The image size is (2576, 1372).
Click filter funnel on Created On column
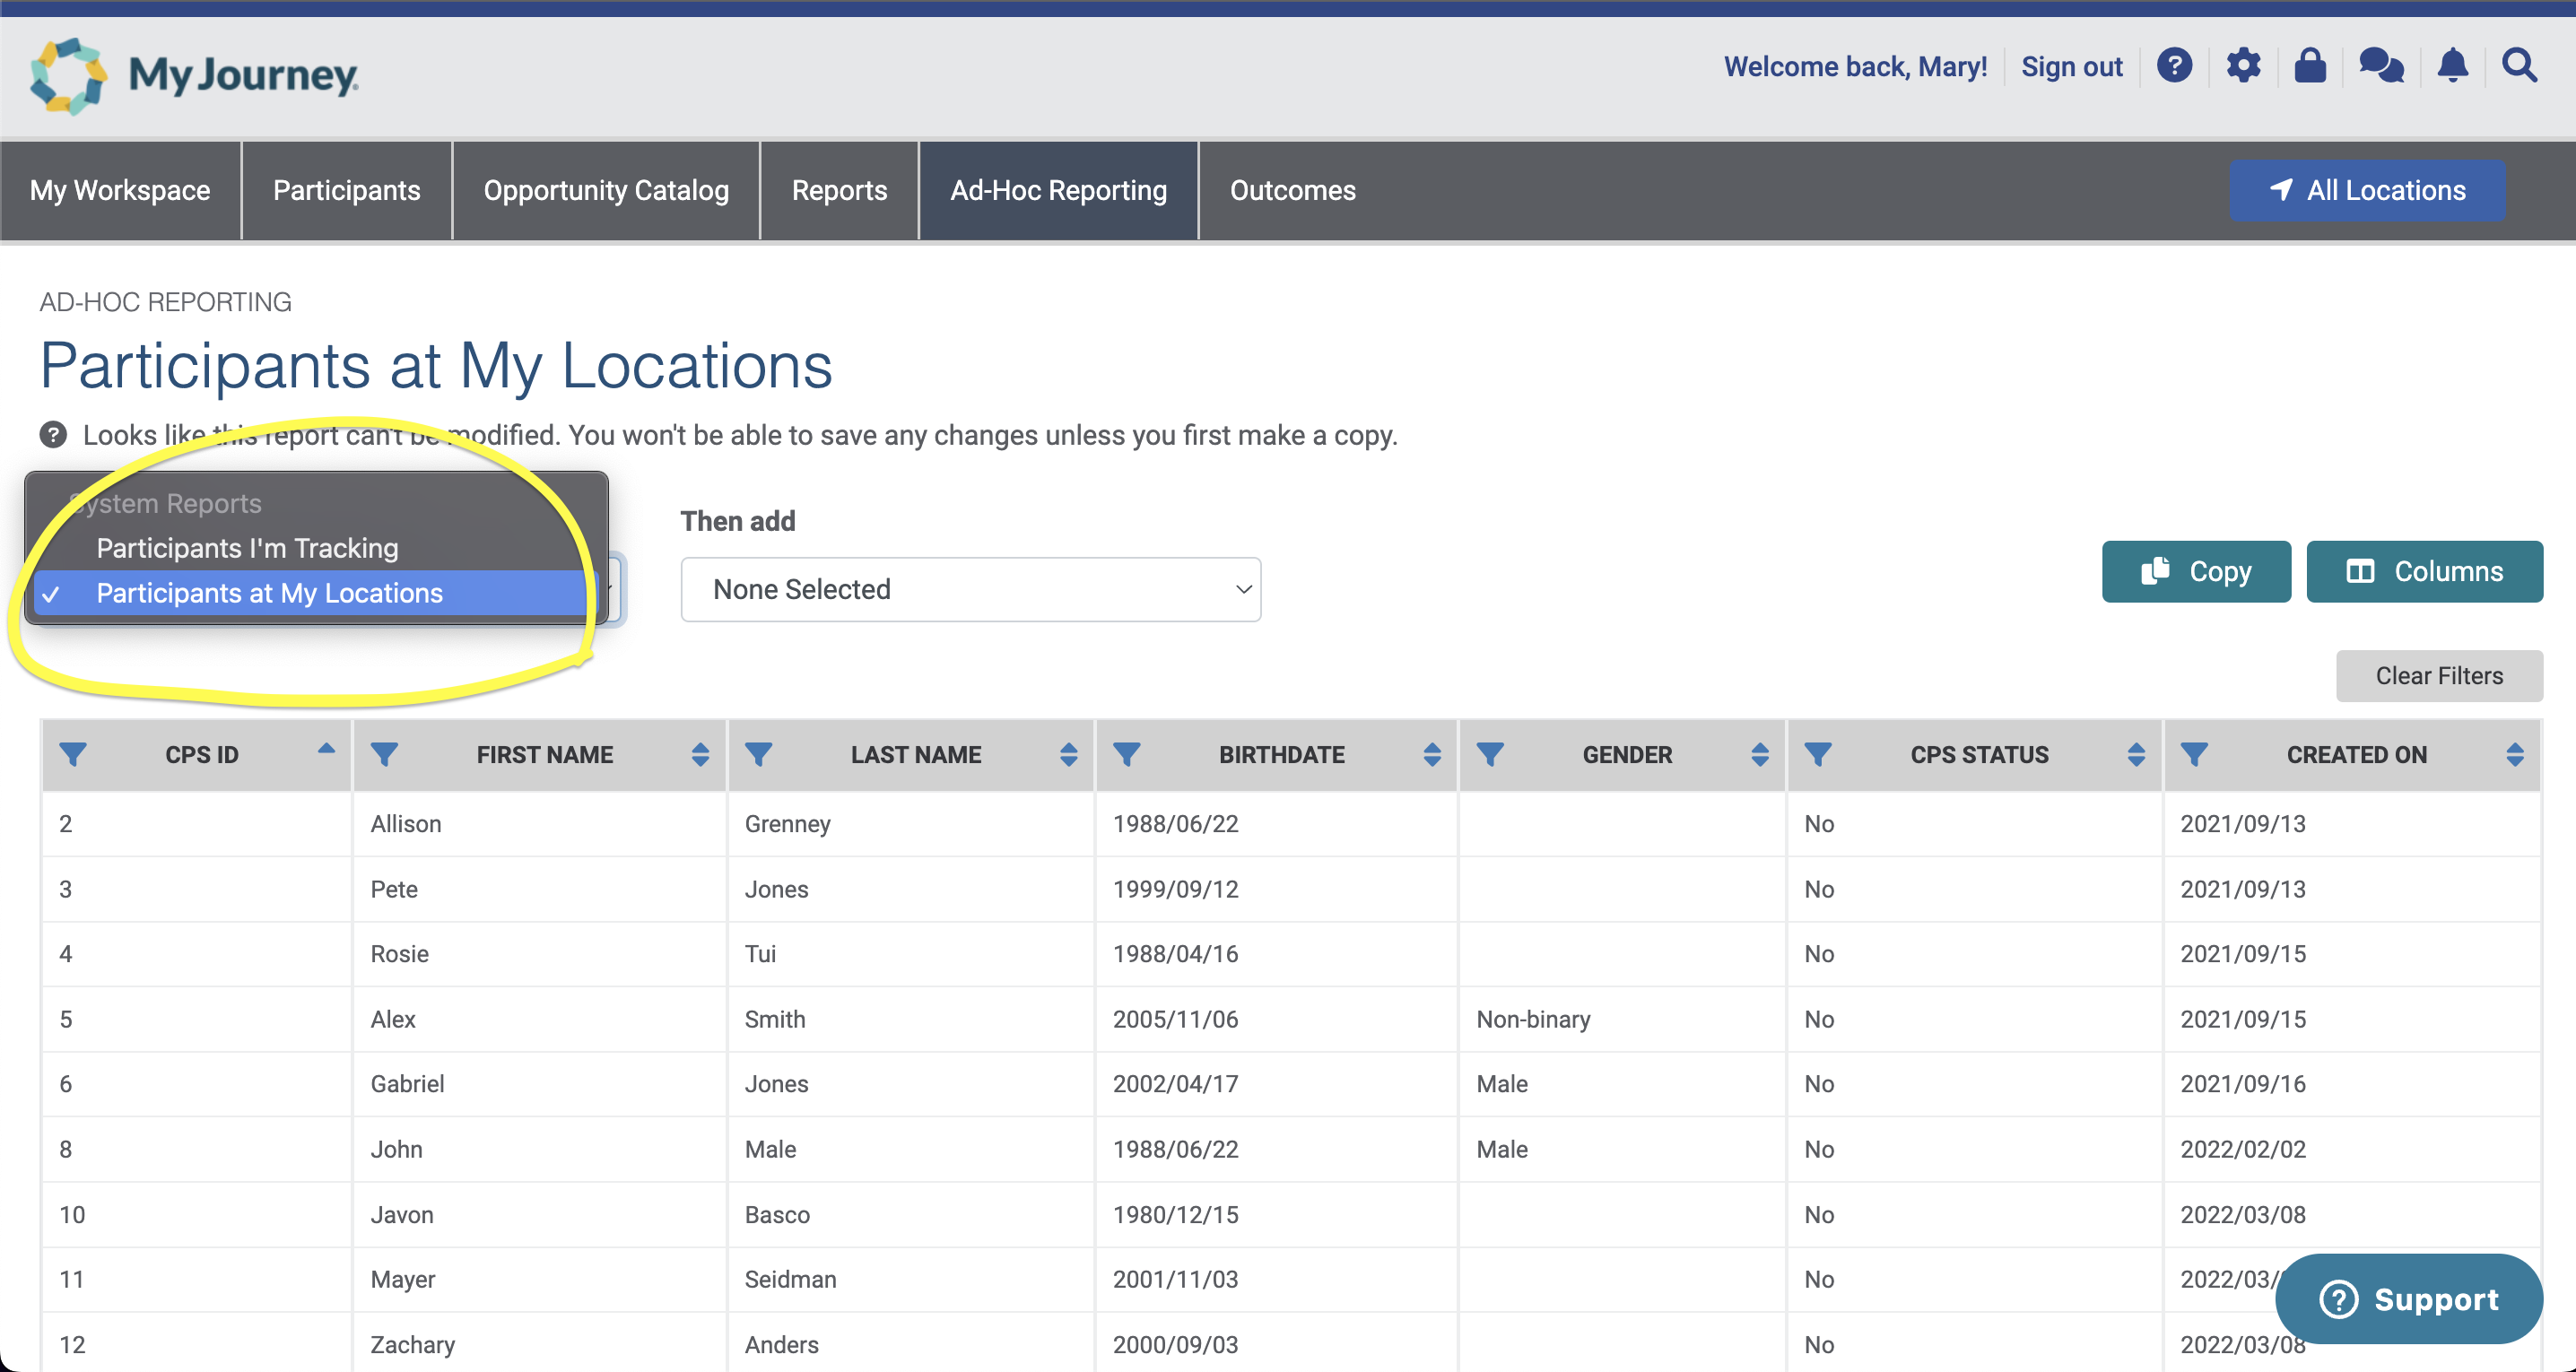click(2194, 754)
